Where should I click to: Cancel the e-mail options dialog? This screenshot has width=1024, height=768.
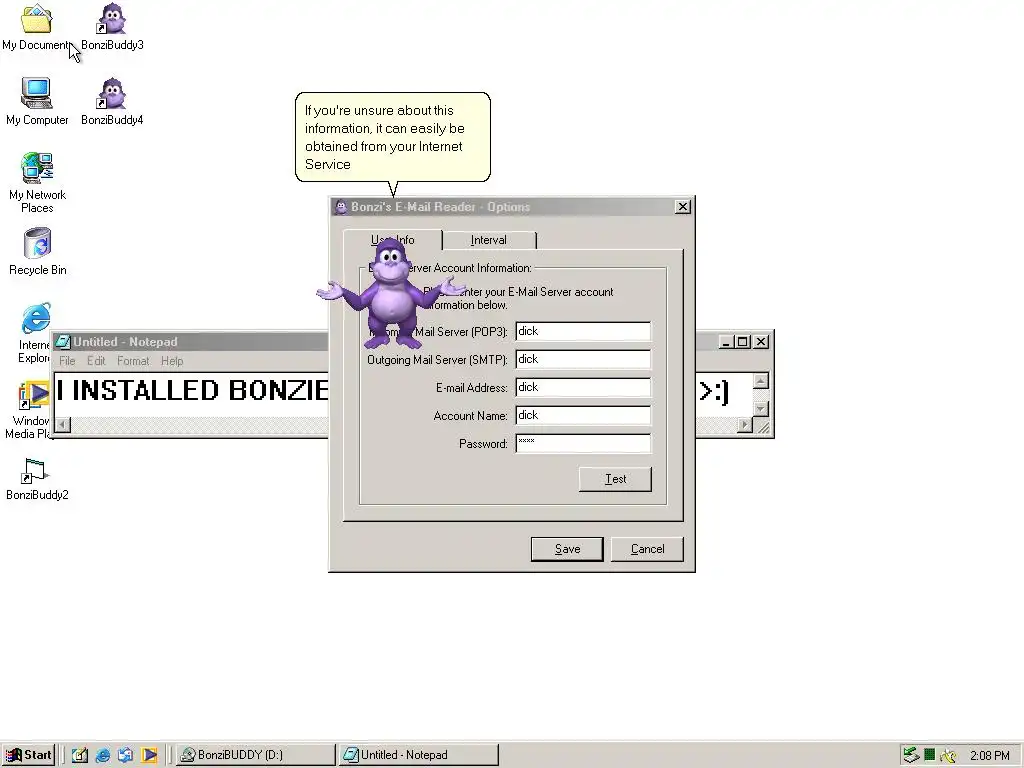[647, 549]
